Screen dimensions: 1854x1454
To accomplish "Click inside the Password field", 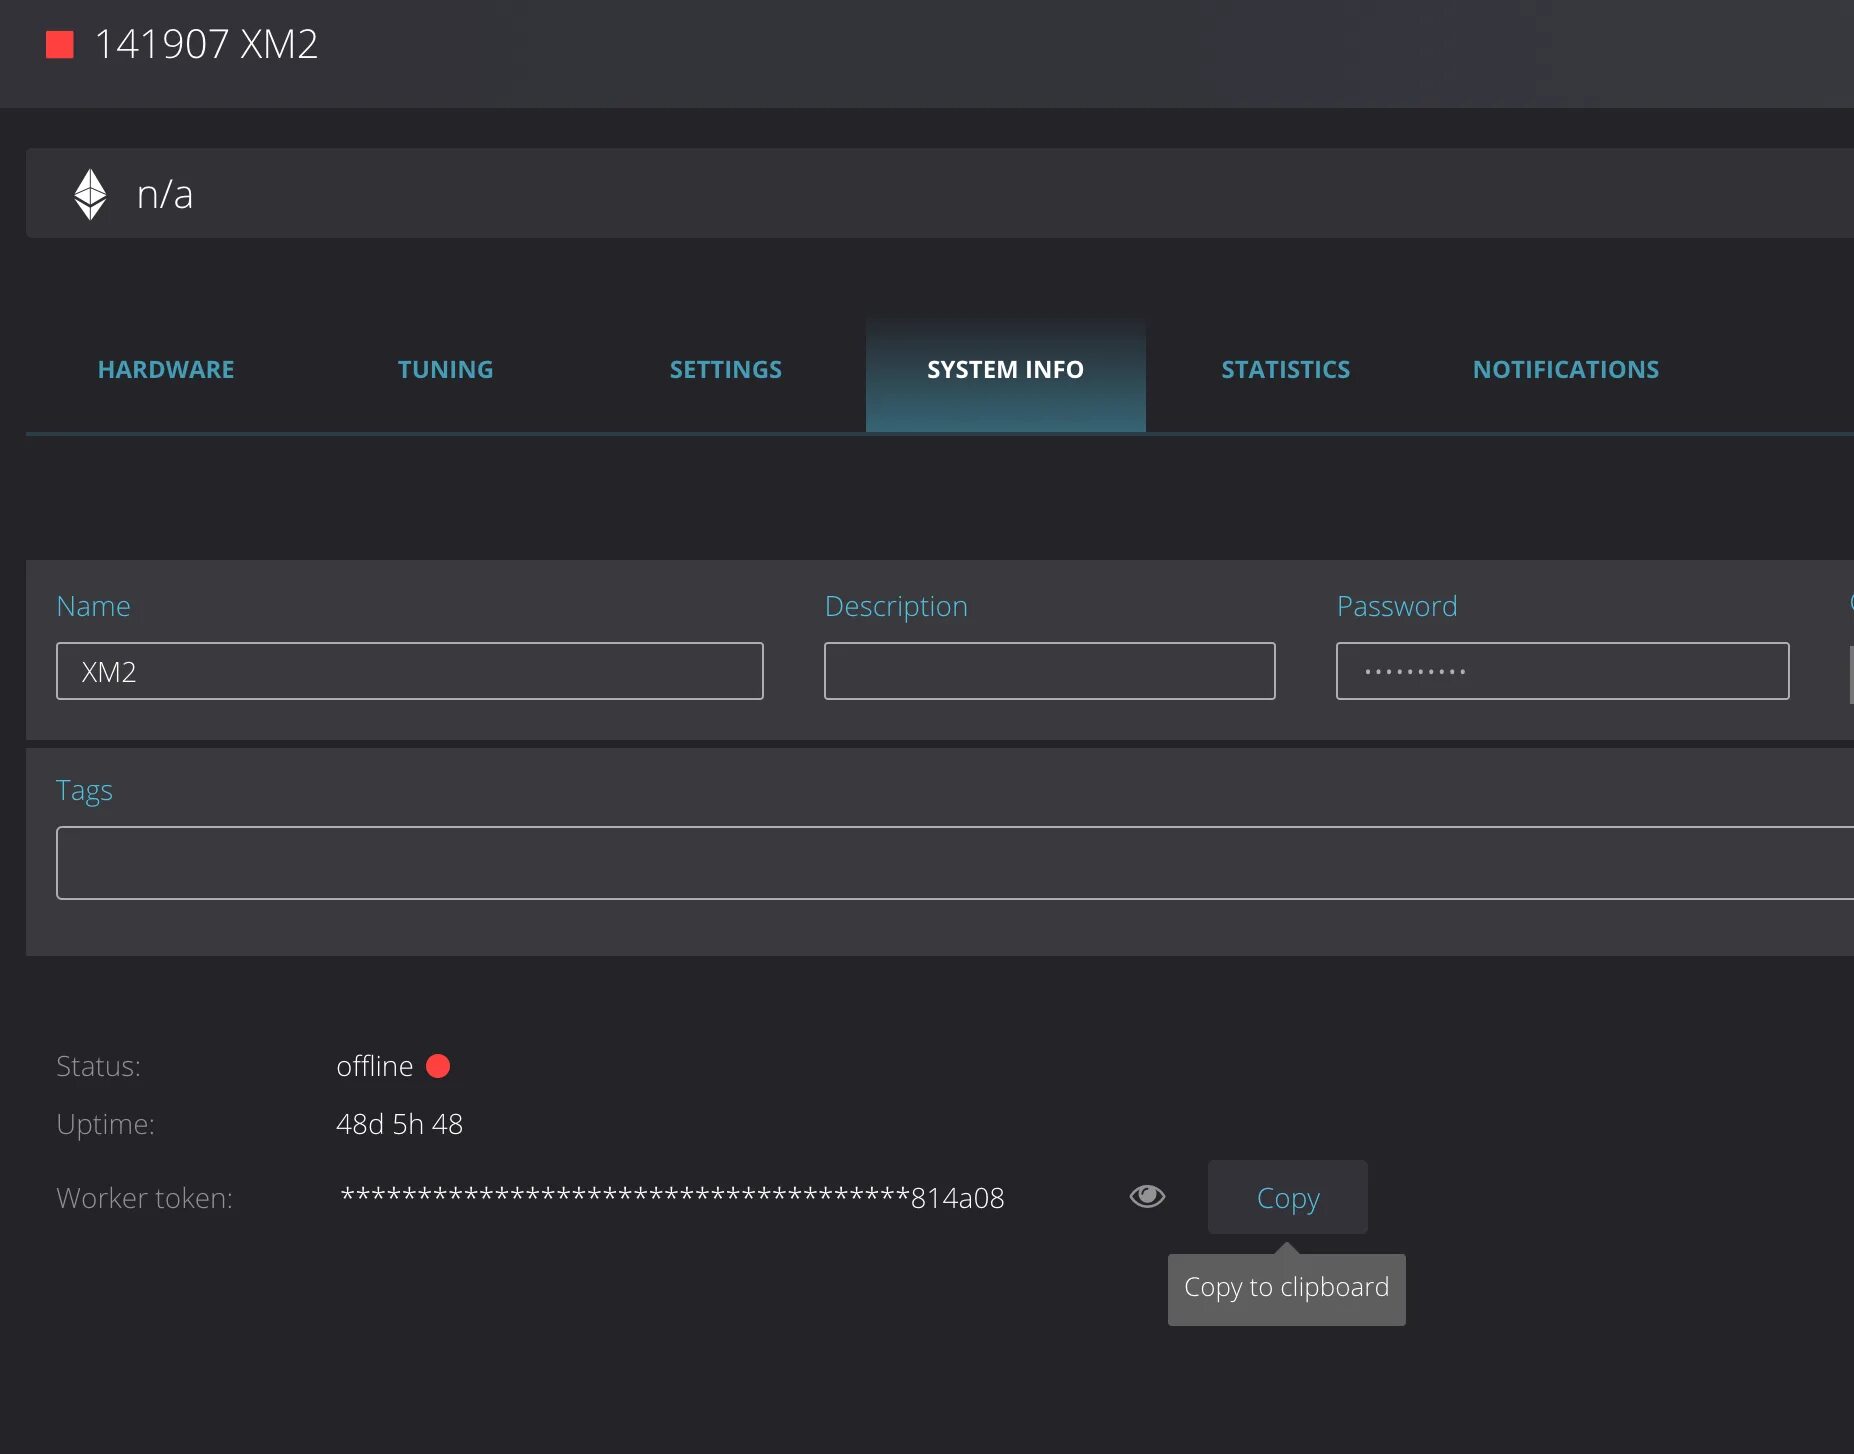I will (x=1563, y=671).
